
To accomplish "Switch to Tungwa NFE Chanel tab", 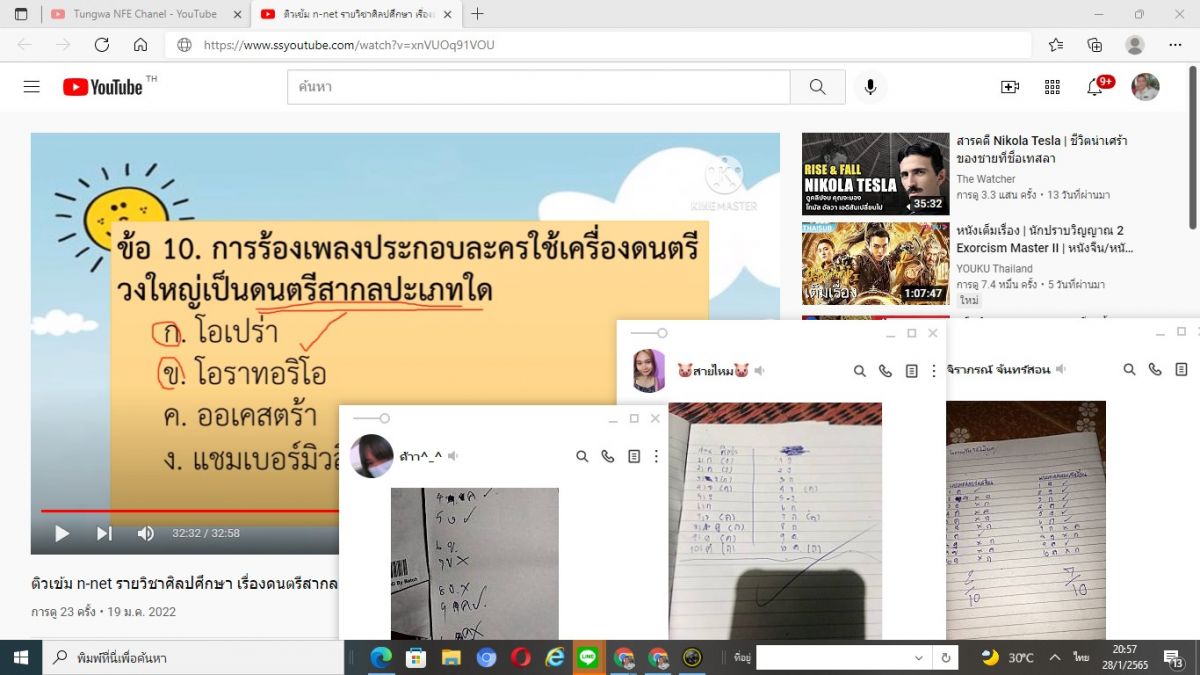I will (144, 14).
